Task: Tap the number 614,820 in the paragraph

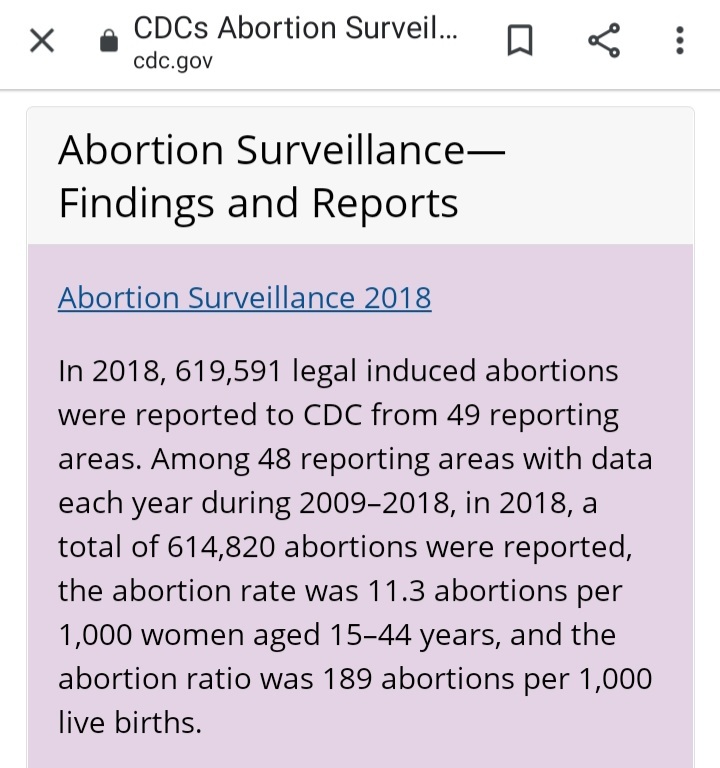Action: click(x=221, y=547)
